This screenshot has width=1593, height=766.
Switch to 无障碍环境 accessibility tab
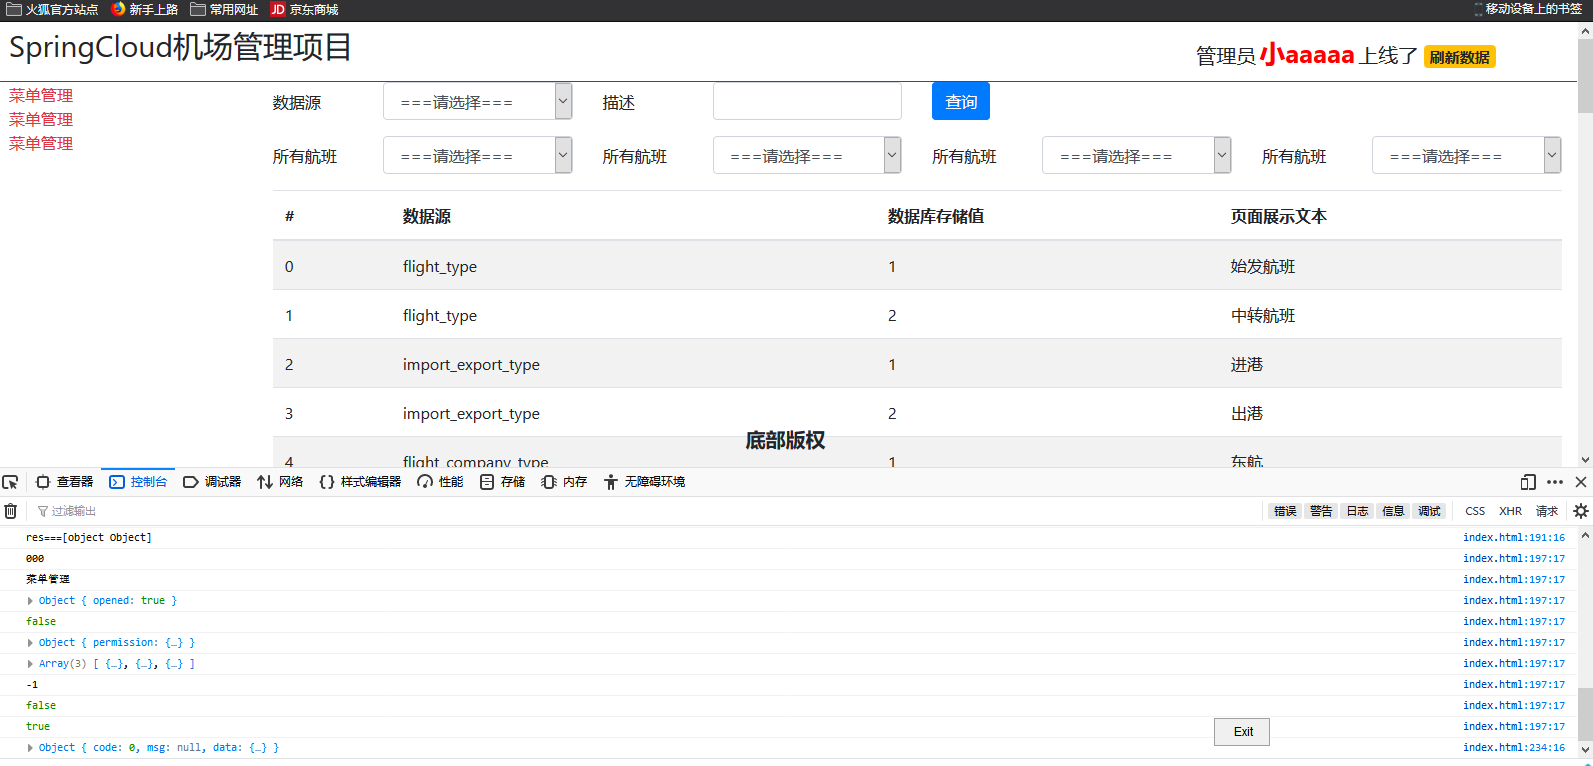pos(644,482)
